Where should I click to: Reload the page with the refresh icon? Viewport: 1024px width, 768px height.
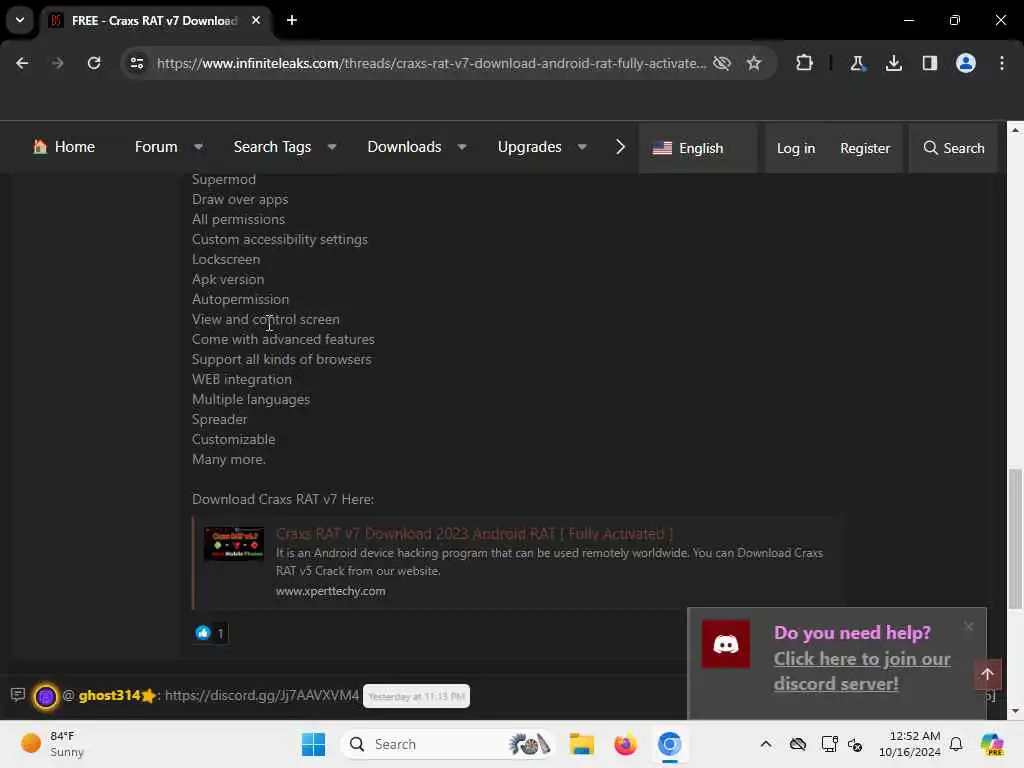click(94, 63)
